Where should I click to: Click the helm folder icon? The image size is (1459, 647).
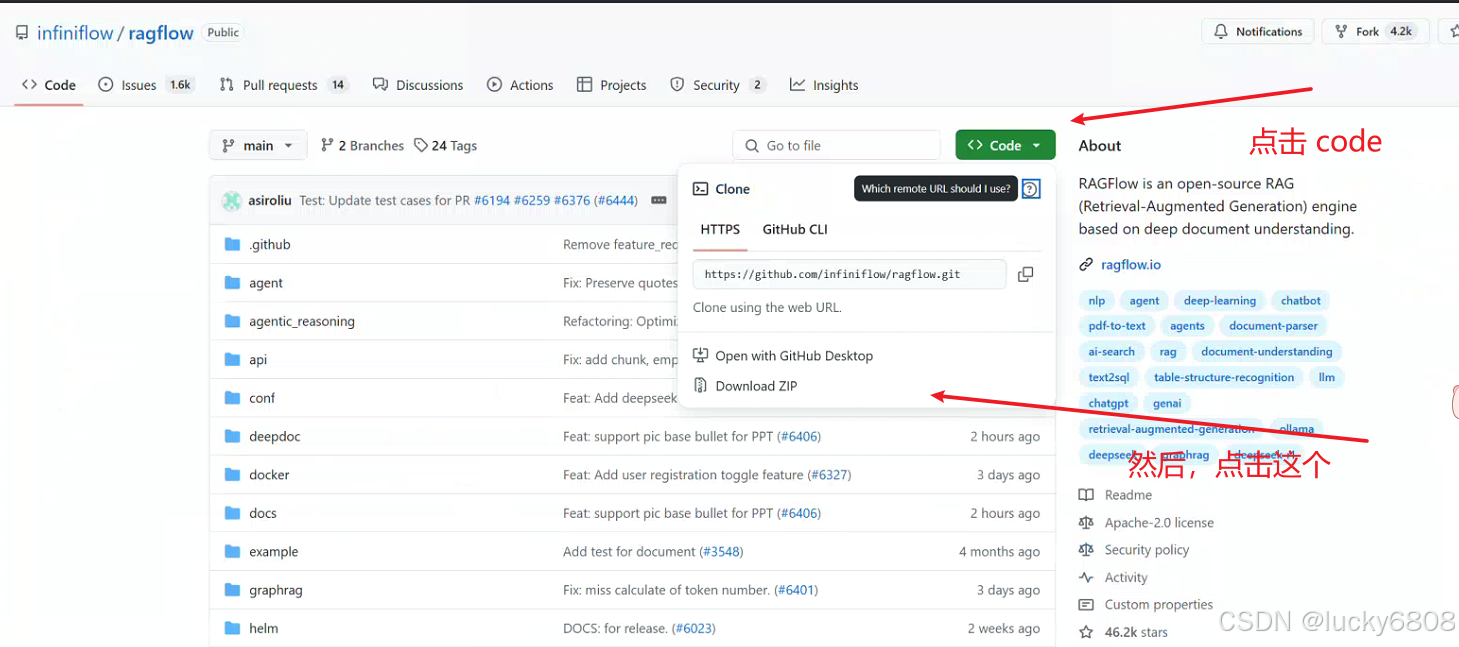coord(233,628)
